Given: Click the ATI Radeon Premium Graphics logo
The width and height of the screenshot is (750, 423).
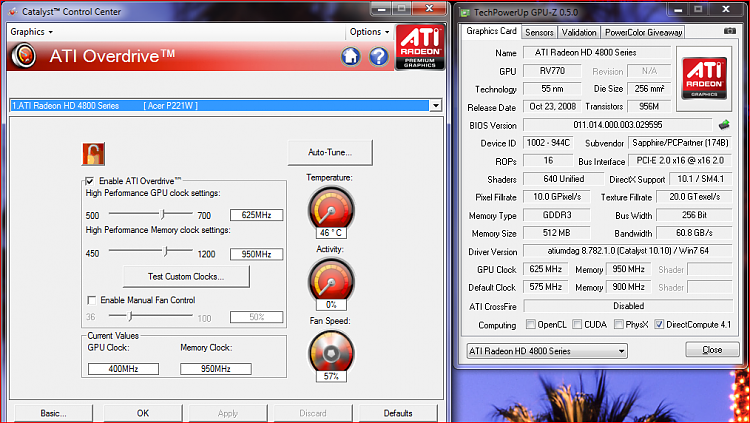Looking at the screenshot, I should (x=420, y=47).
